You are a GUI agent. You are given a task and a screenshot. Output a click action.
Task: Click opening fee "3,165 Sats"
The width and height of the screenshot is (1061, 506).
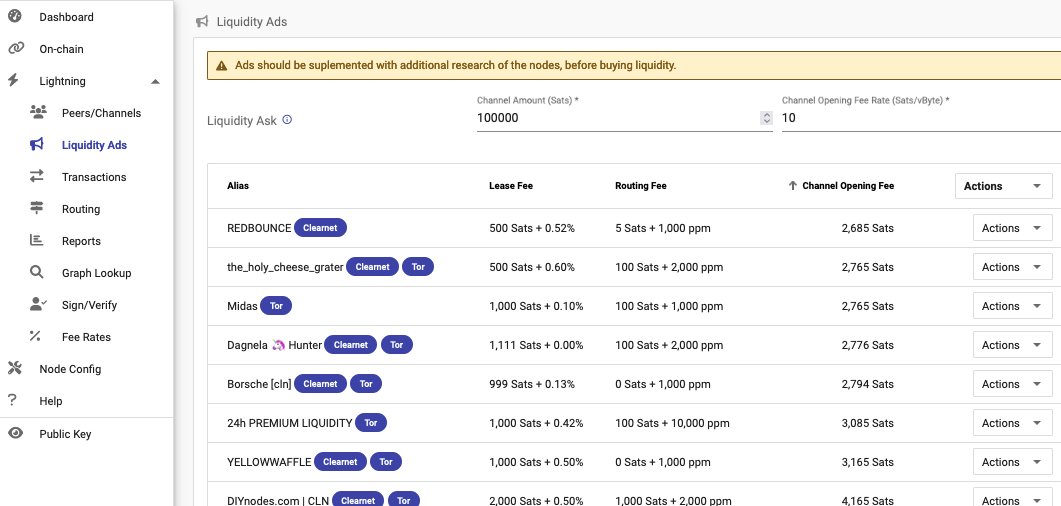(867, 463)
